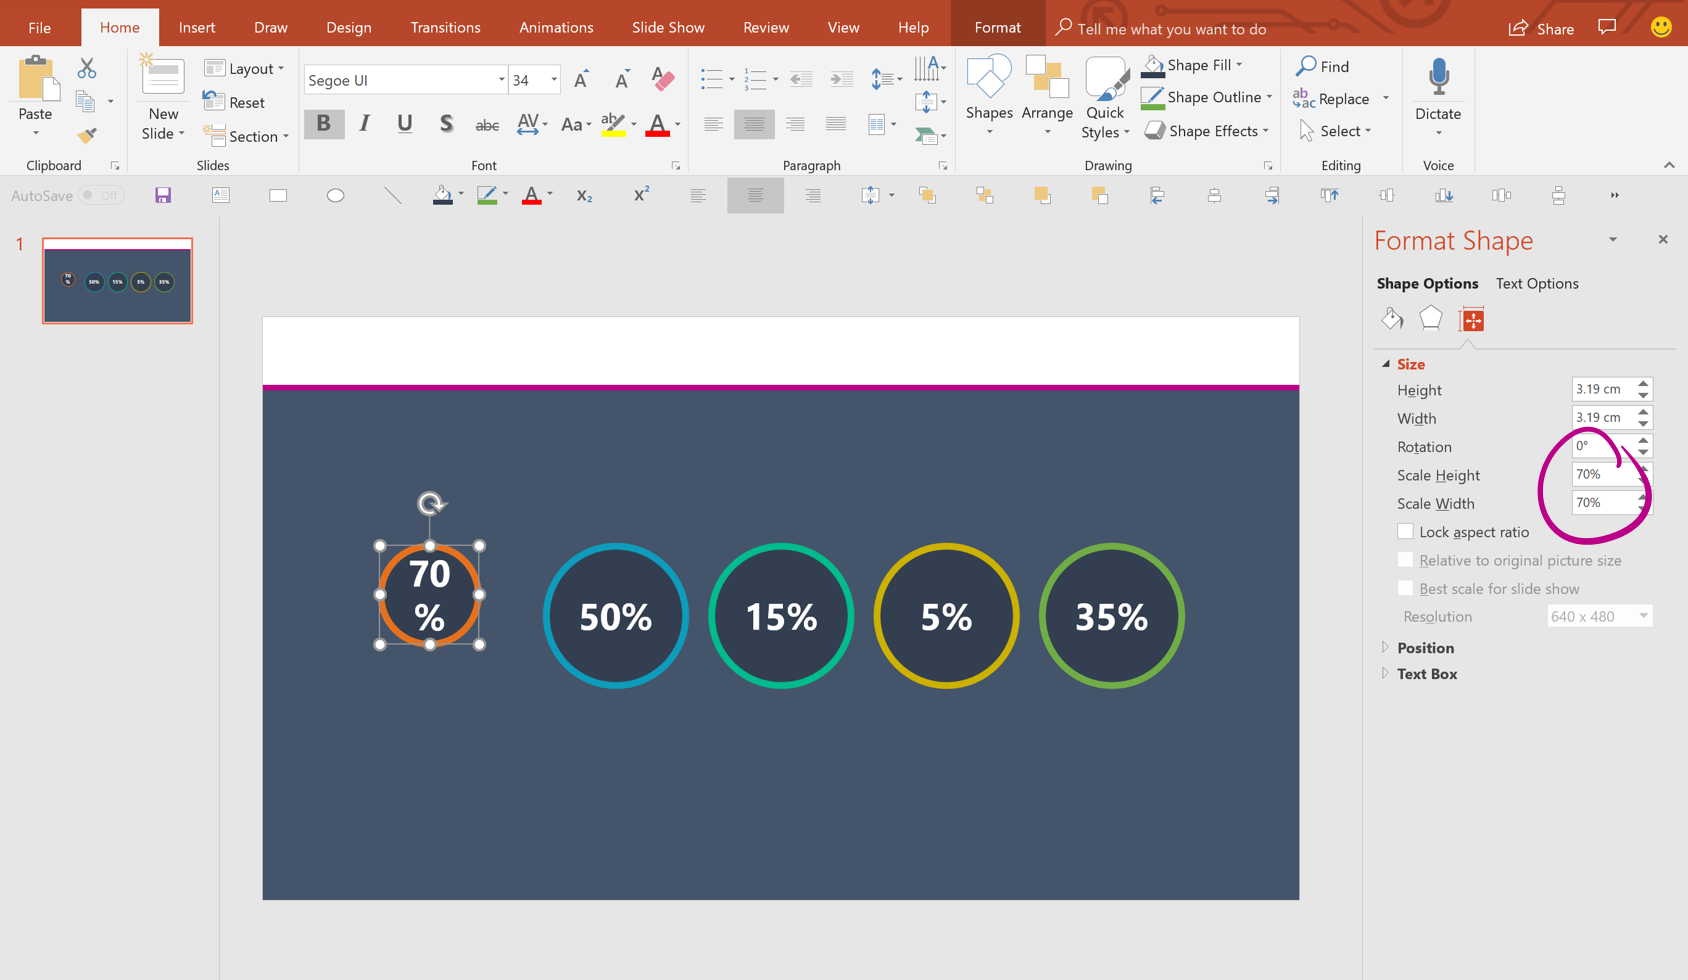The height and width of the screenshot is (980, 1688).
Task: Open the Section dropdown
Action: (246, 136)
